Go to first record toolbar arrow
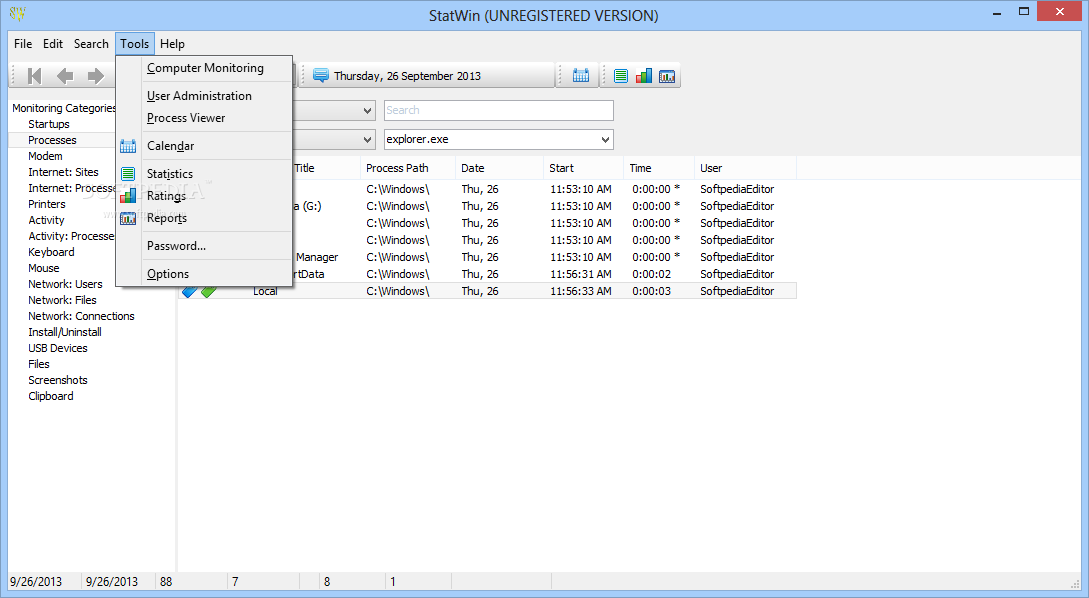 (34, 76)
